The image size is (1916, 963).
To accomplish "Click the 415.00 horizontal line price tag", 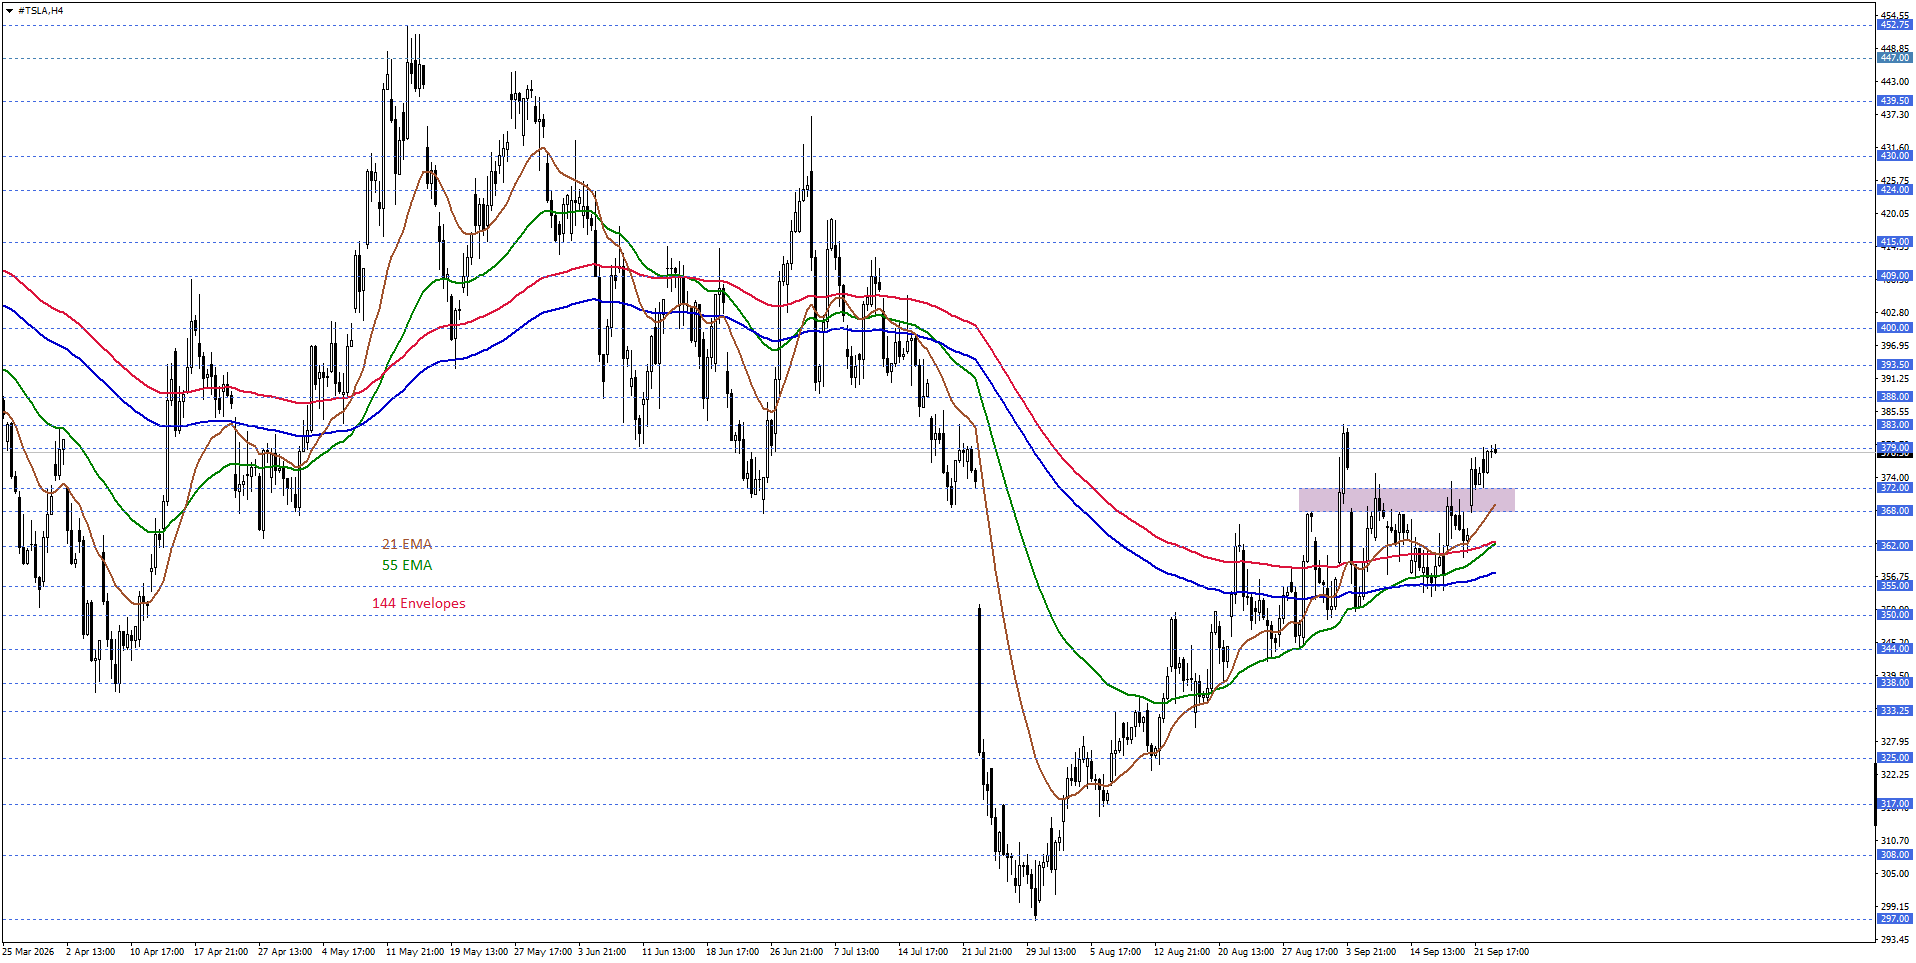I will [1895, 242].
